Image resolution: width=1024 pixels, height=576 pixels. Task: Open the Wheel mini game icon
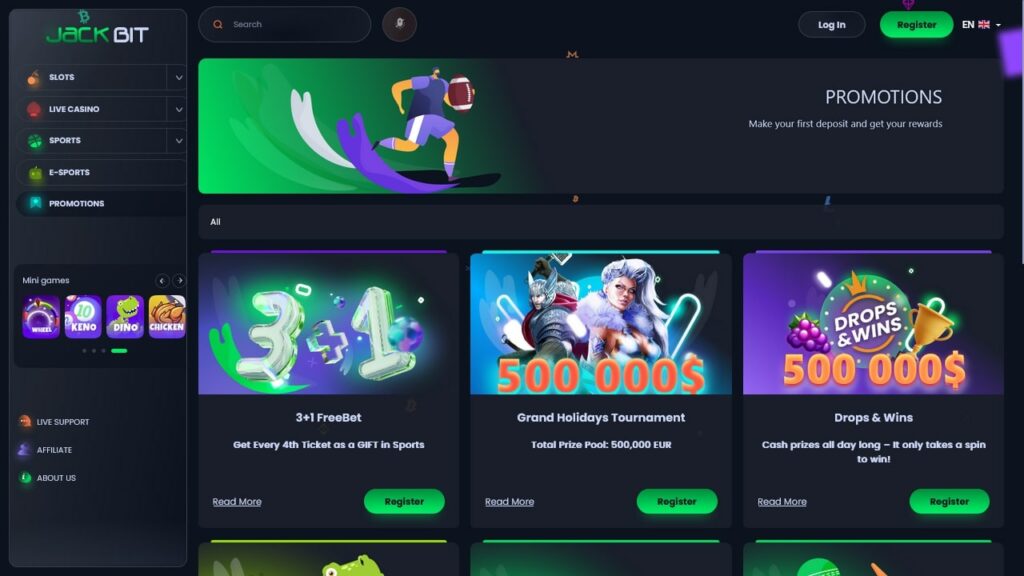pos(41,317)
